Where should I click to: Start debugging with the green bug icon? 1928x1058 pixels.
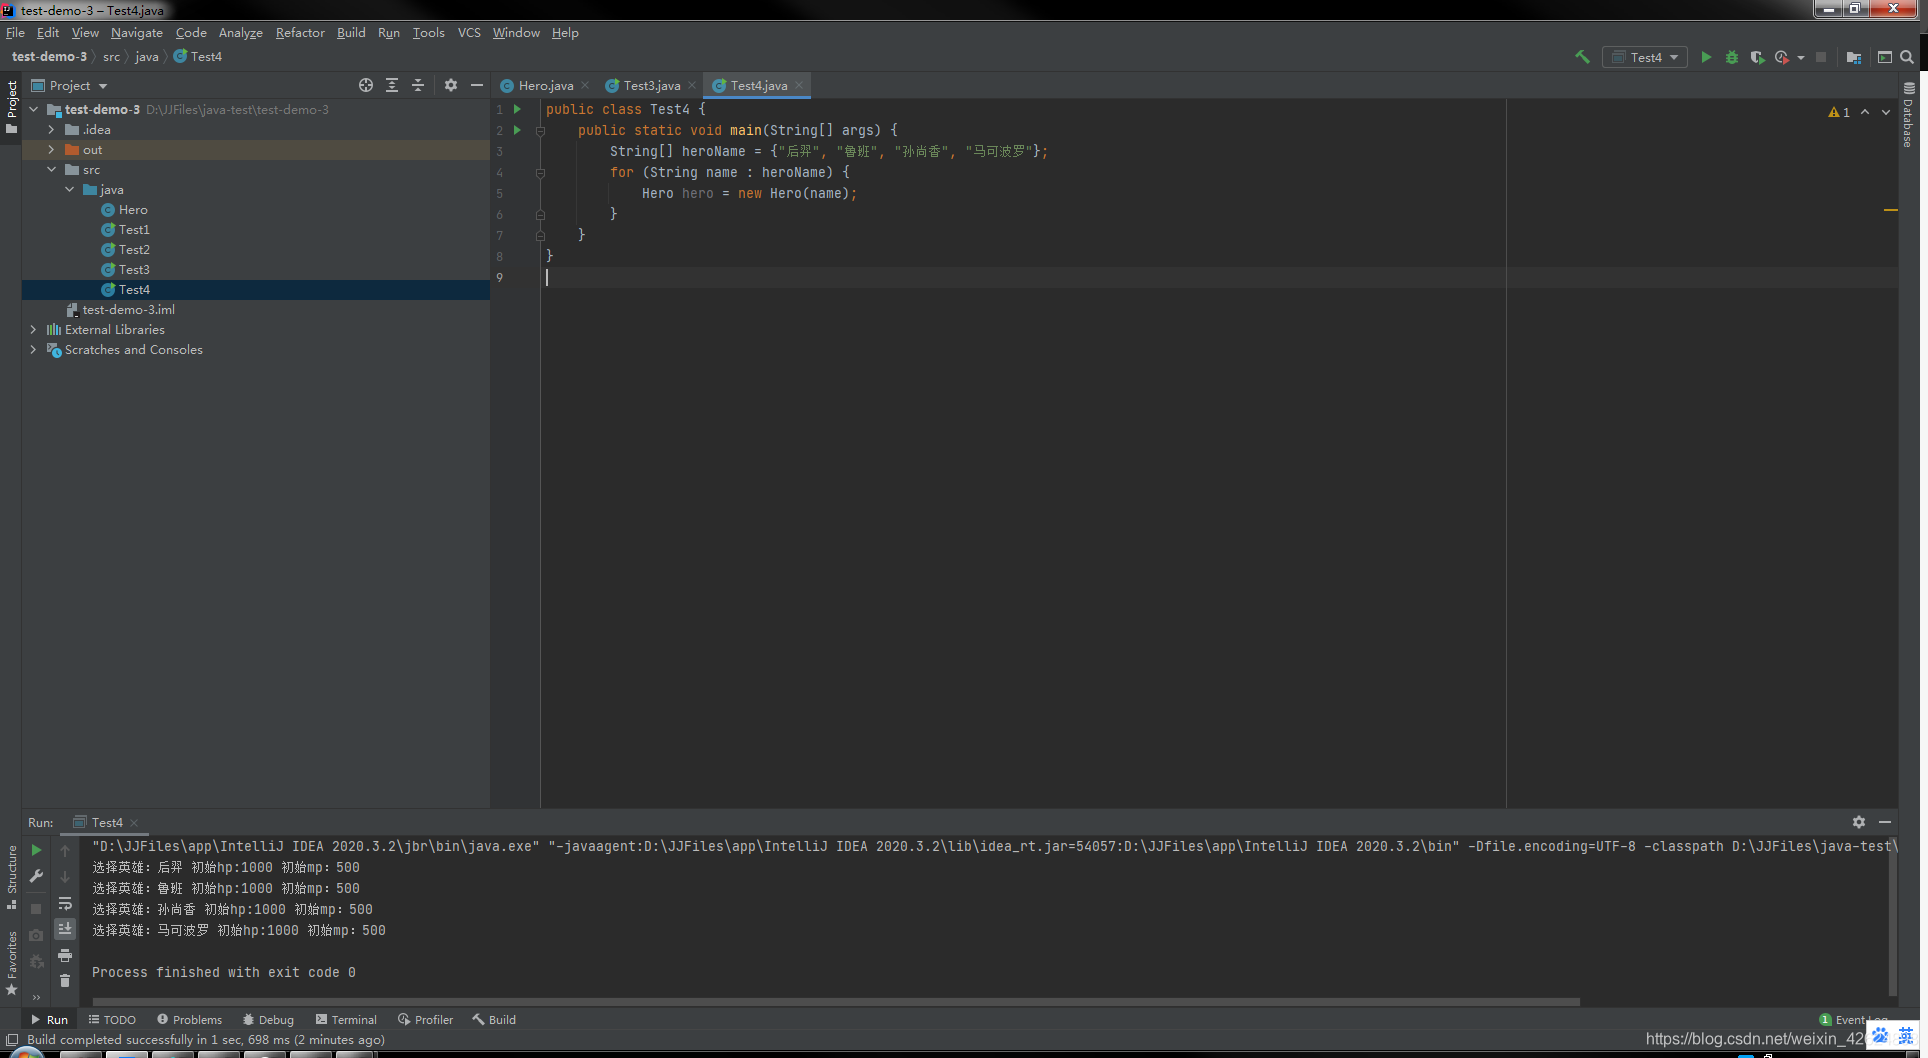1732,57
